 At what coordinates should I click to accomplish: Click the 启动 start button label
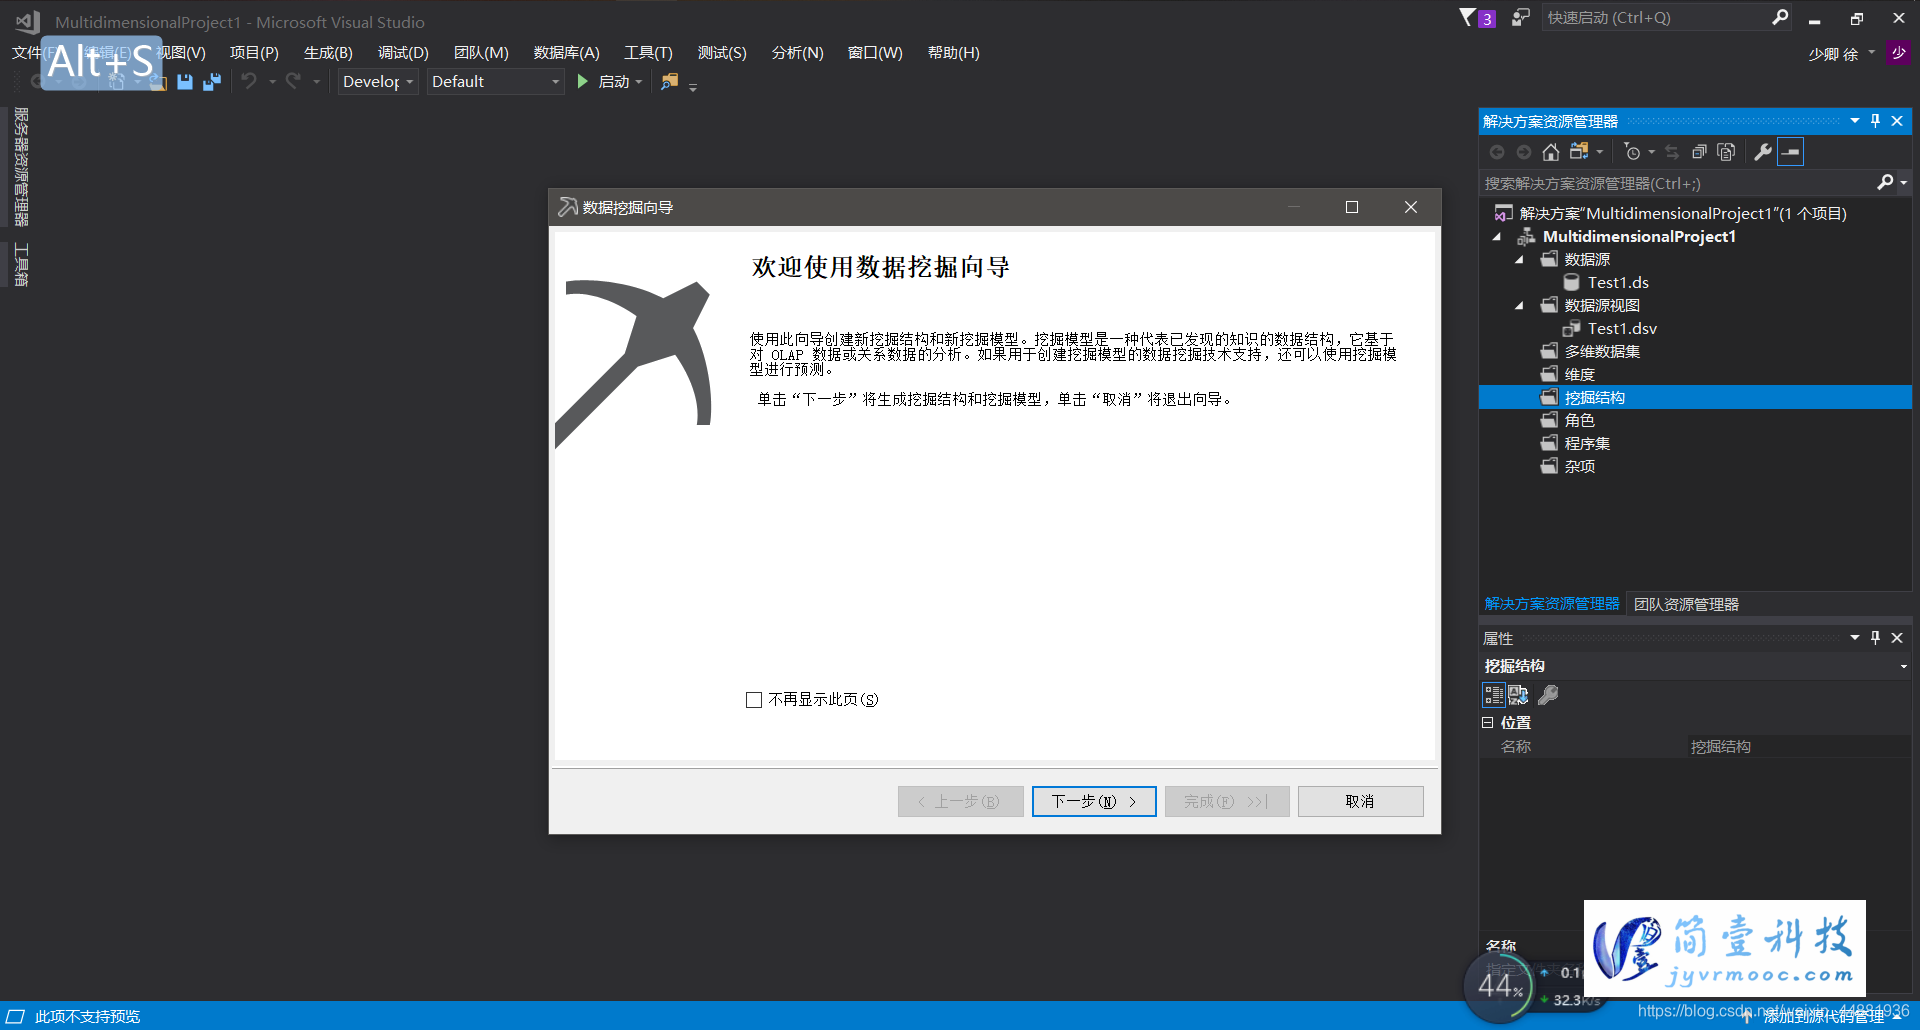tap(613, 82)
